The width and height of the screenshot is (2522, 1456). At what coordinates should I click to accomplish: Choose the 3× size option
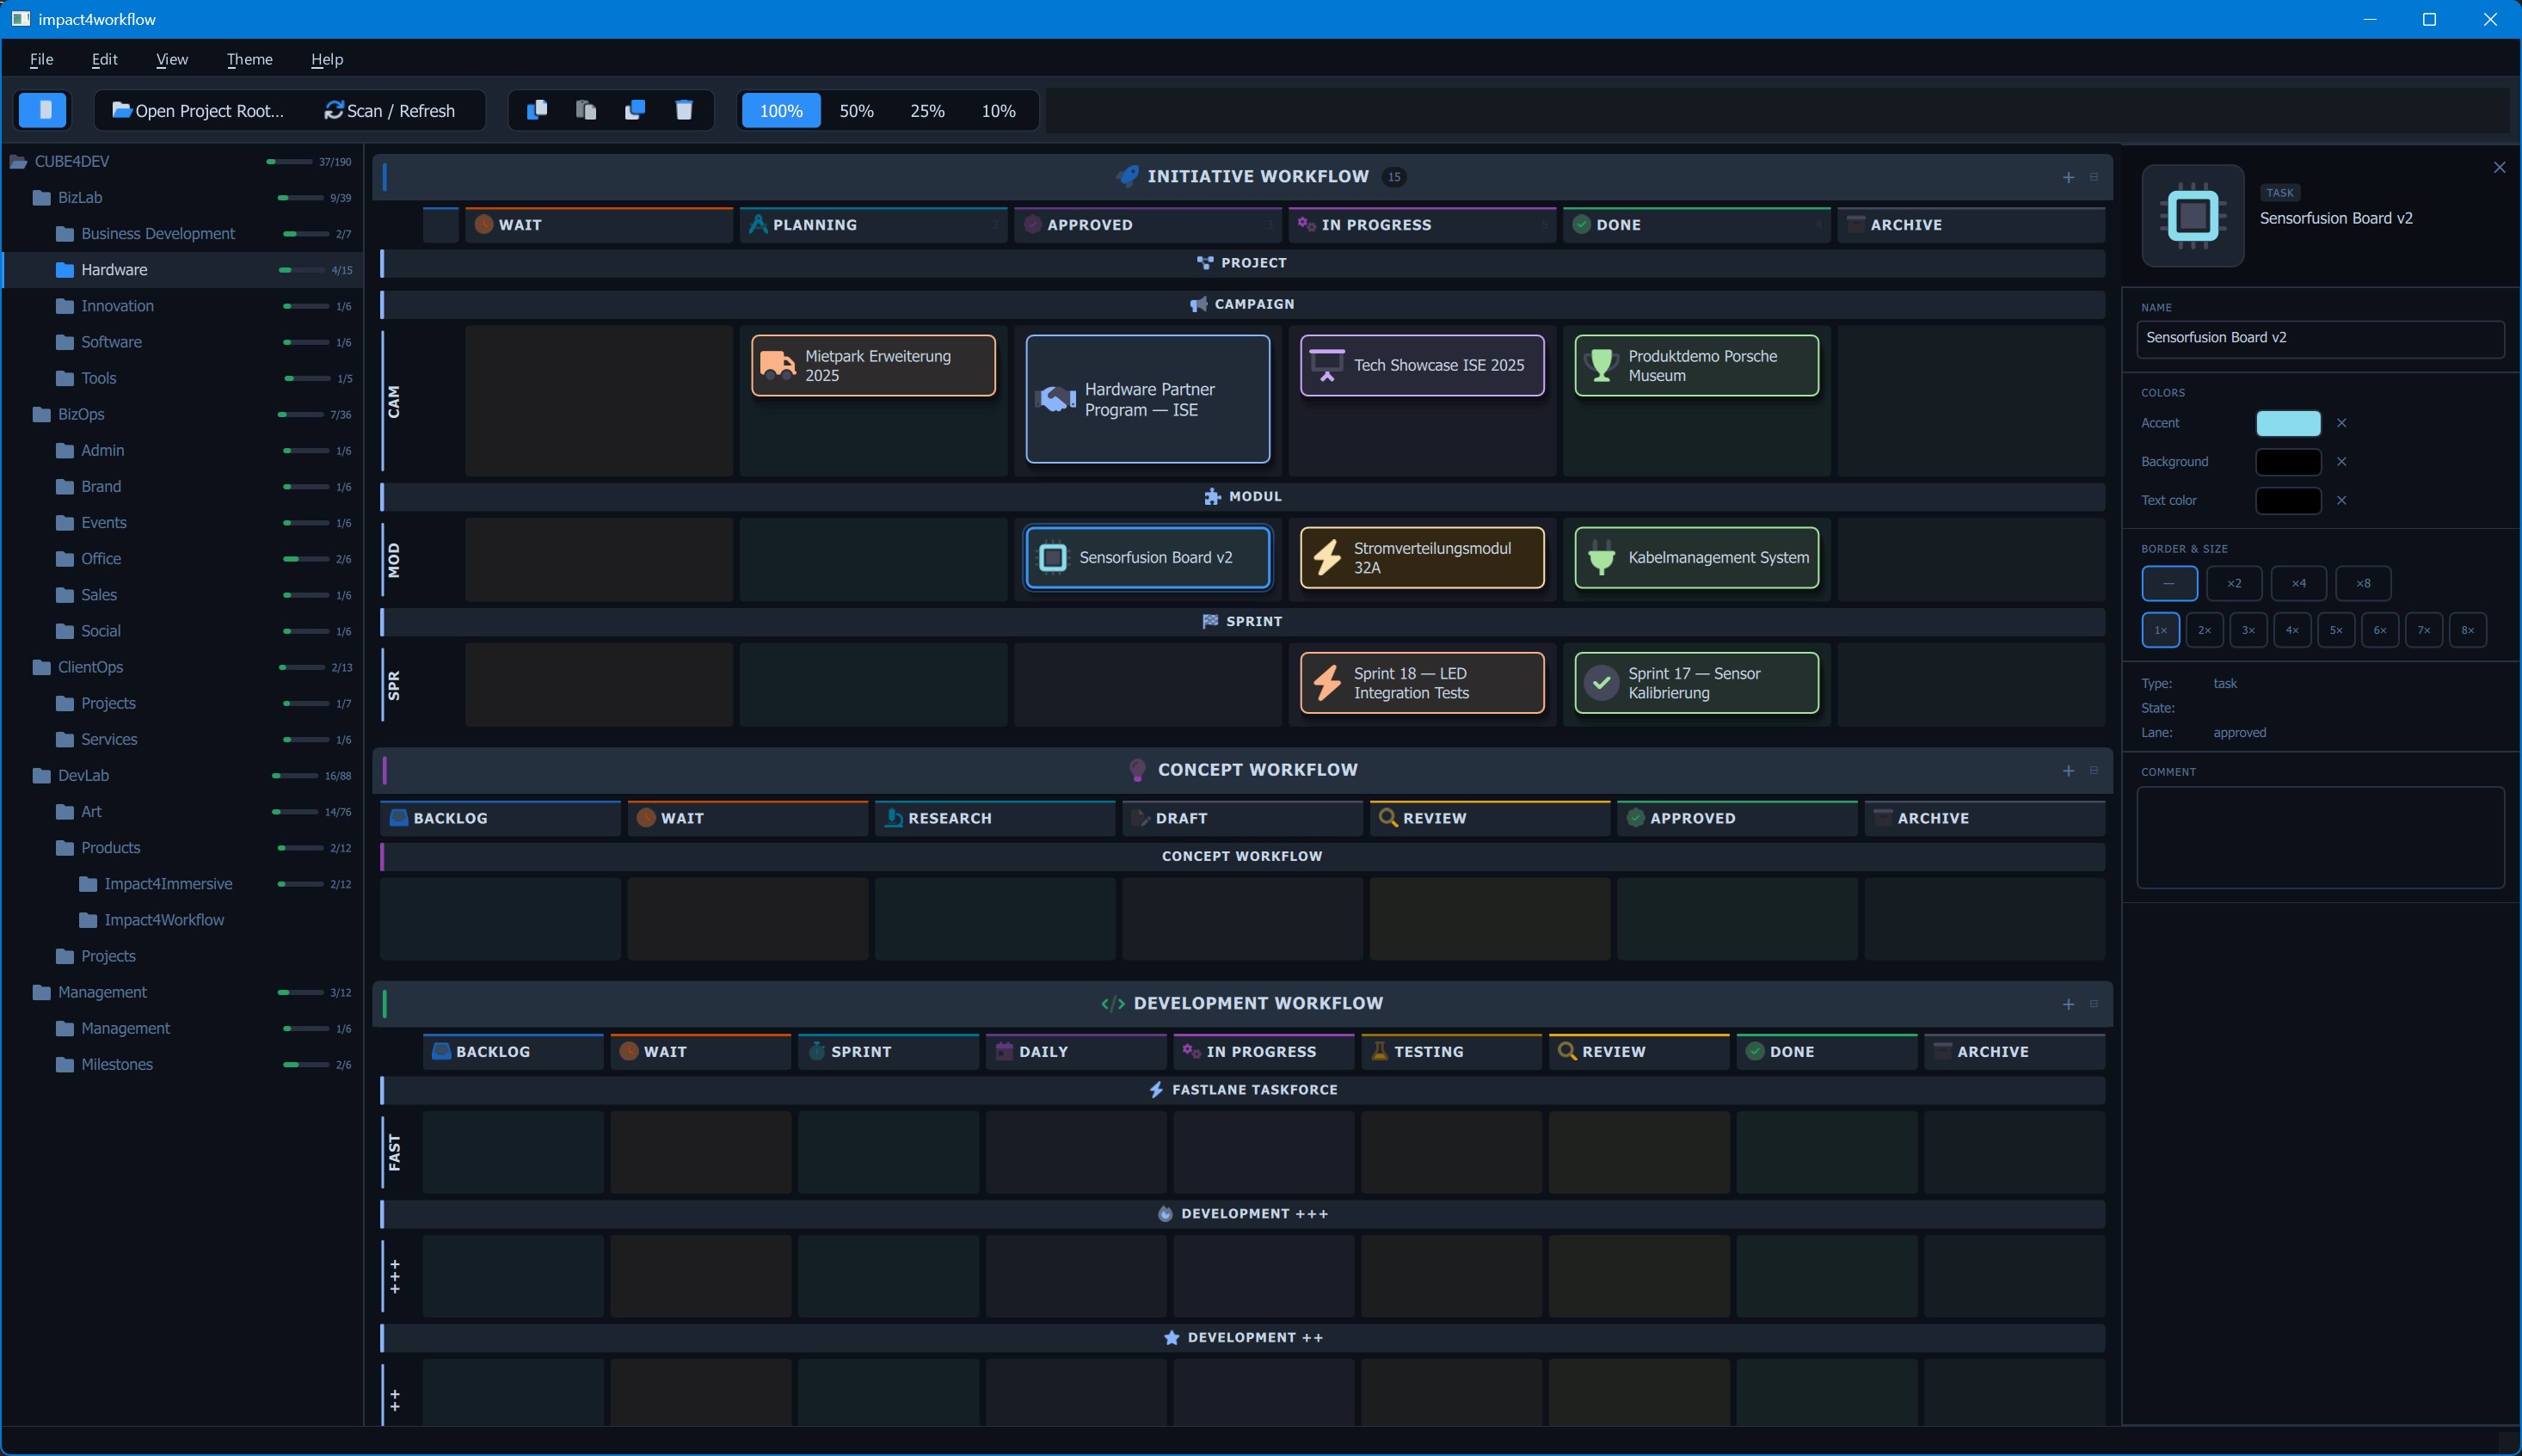pyautogui.click(x=2248, y=630)
